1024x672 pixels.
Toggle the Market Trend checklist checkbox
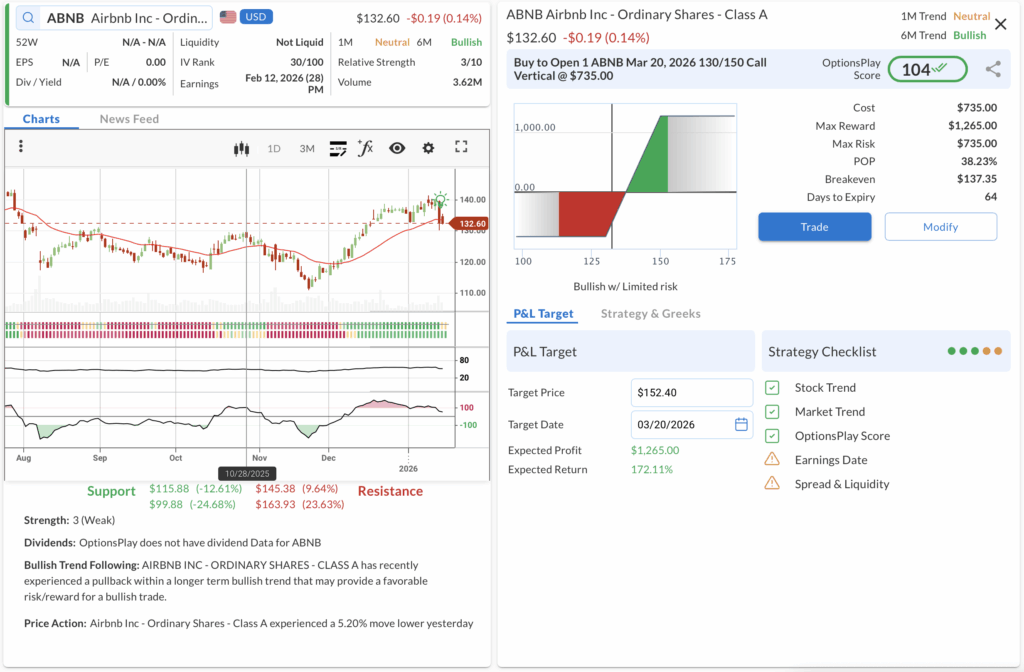[x=772, y=412]
